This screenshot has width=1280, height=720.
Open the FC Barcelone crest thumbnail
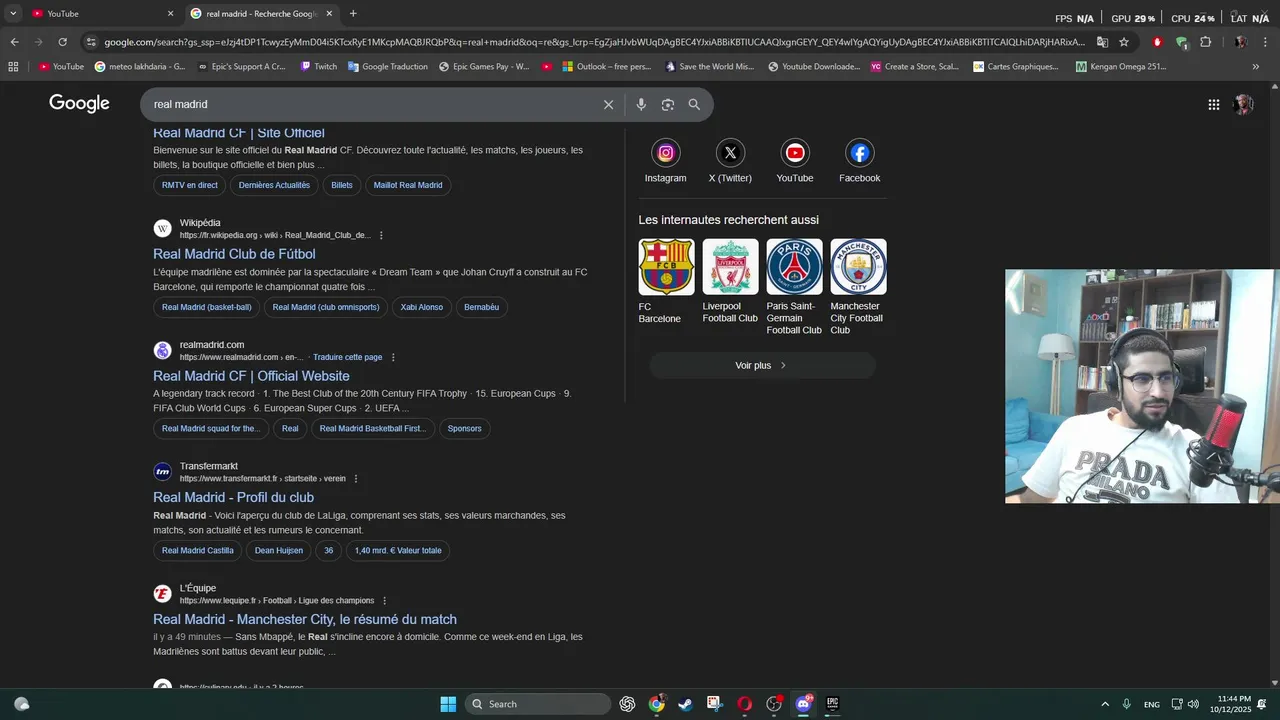pyautogui.click(x=666, y=267)
